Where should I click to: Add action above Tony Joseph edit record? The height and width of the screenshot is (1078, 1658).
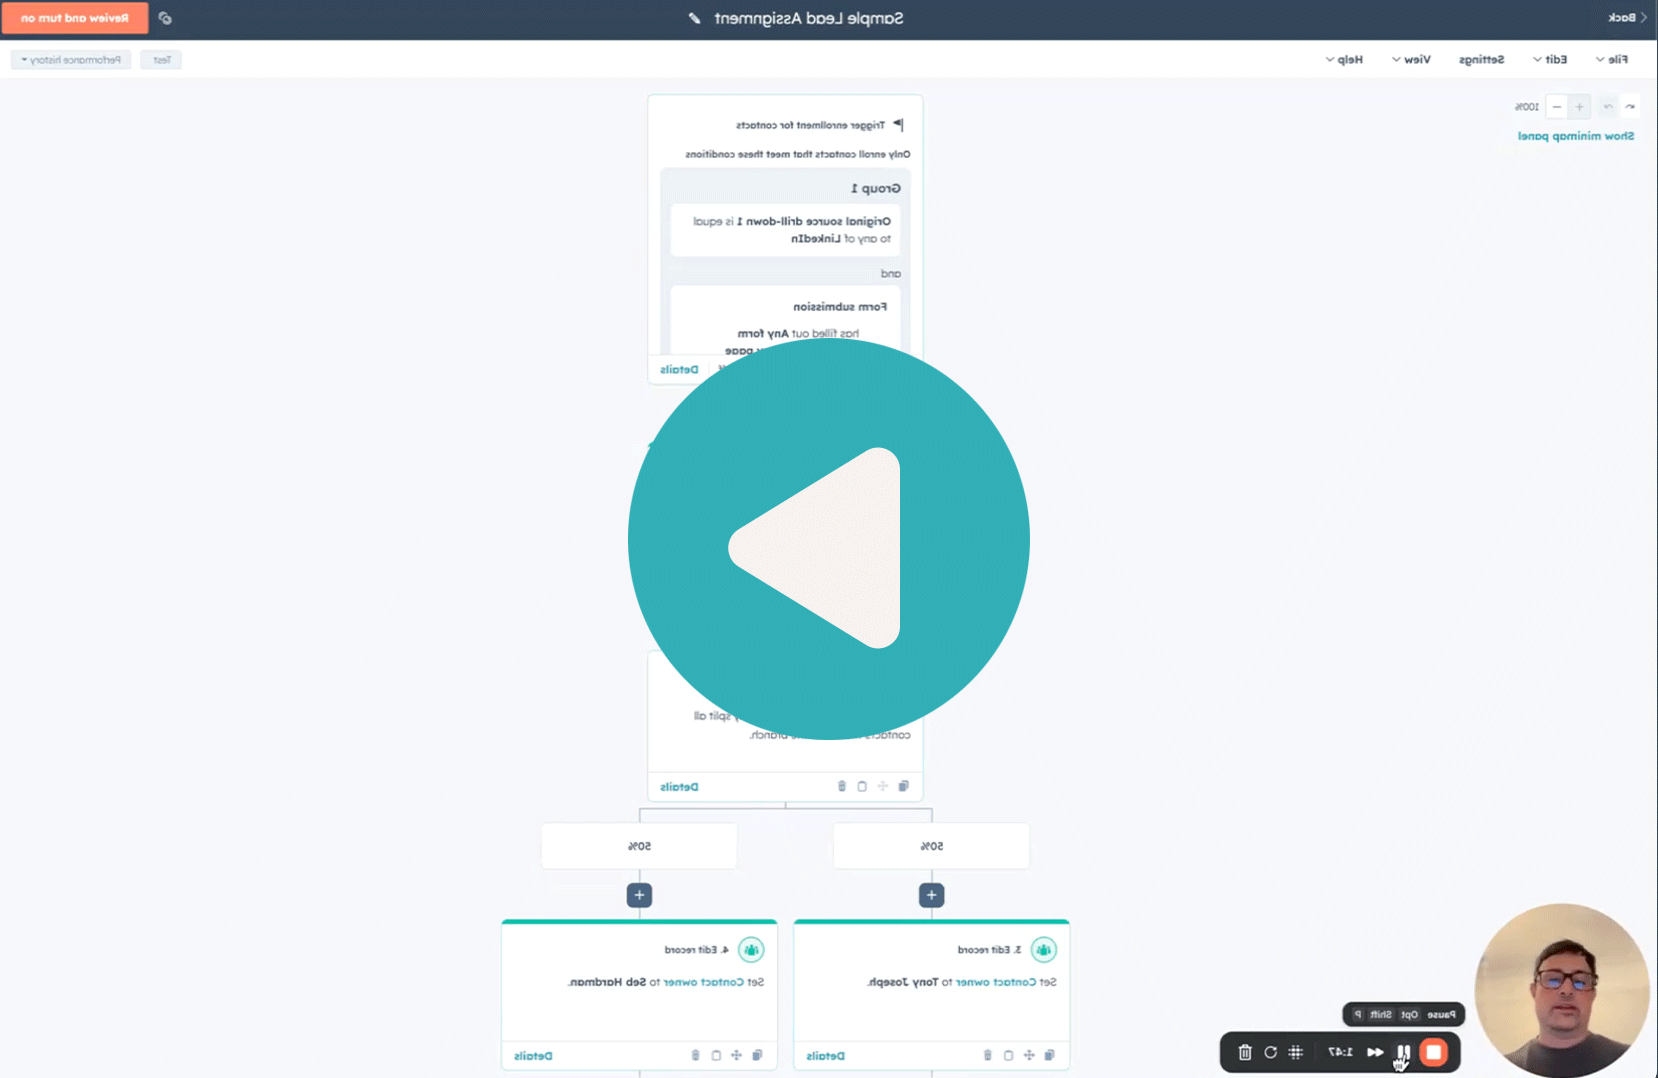pyautogui.click(x=931, y=895)
